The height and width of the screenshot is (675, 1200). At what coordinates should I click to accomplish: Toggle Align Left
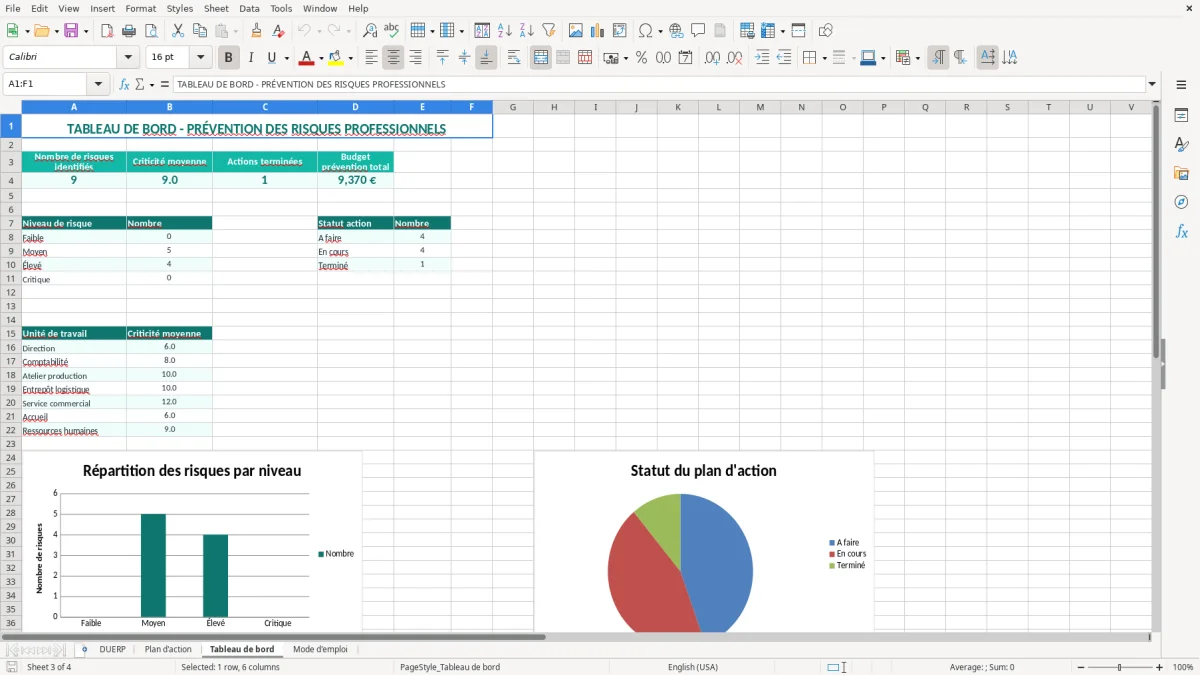pos(371,58)
